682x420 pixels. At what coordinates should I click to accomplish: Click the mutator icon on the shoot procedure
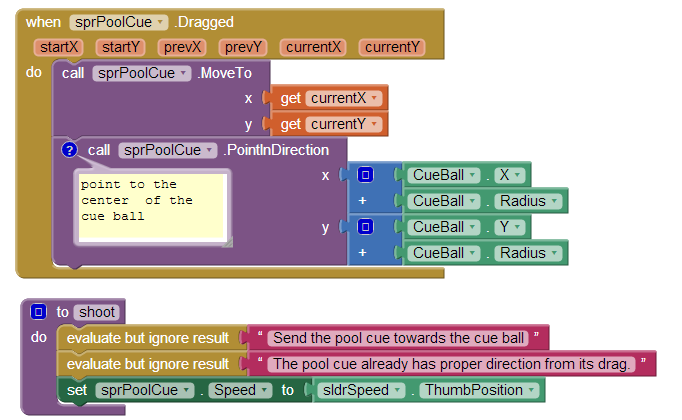coord(38,312)
